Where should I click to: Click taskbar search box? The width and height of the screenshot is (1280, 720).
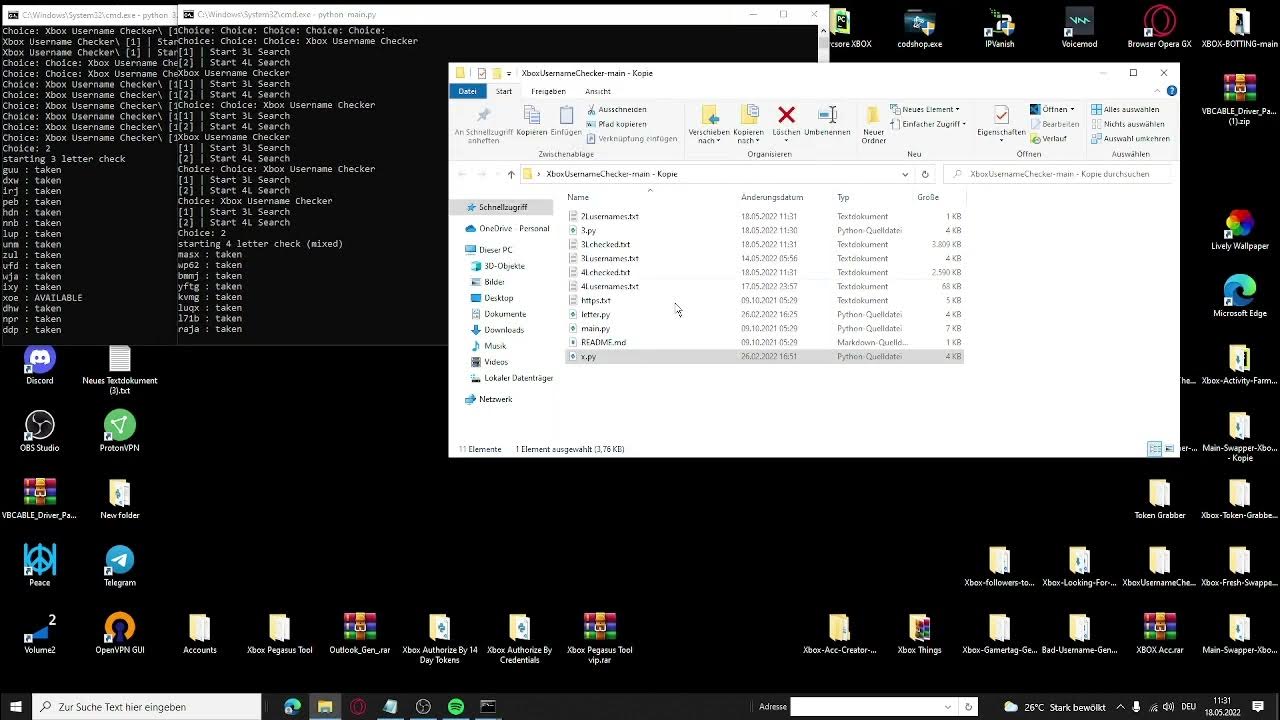click(146, 706)
